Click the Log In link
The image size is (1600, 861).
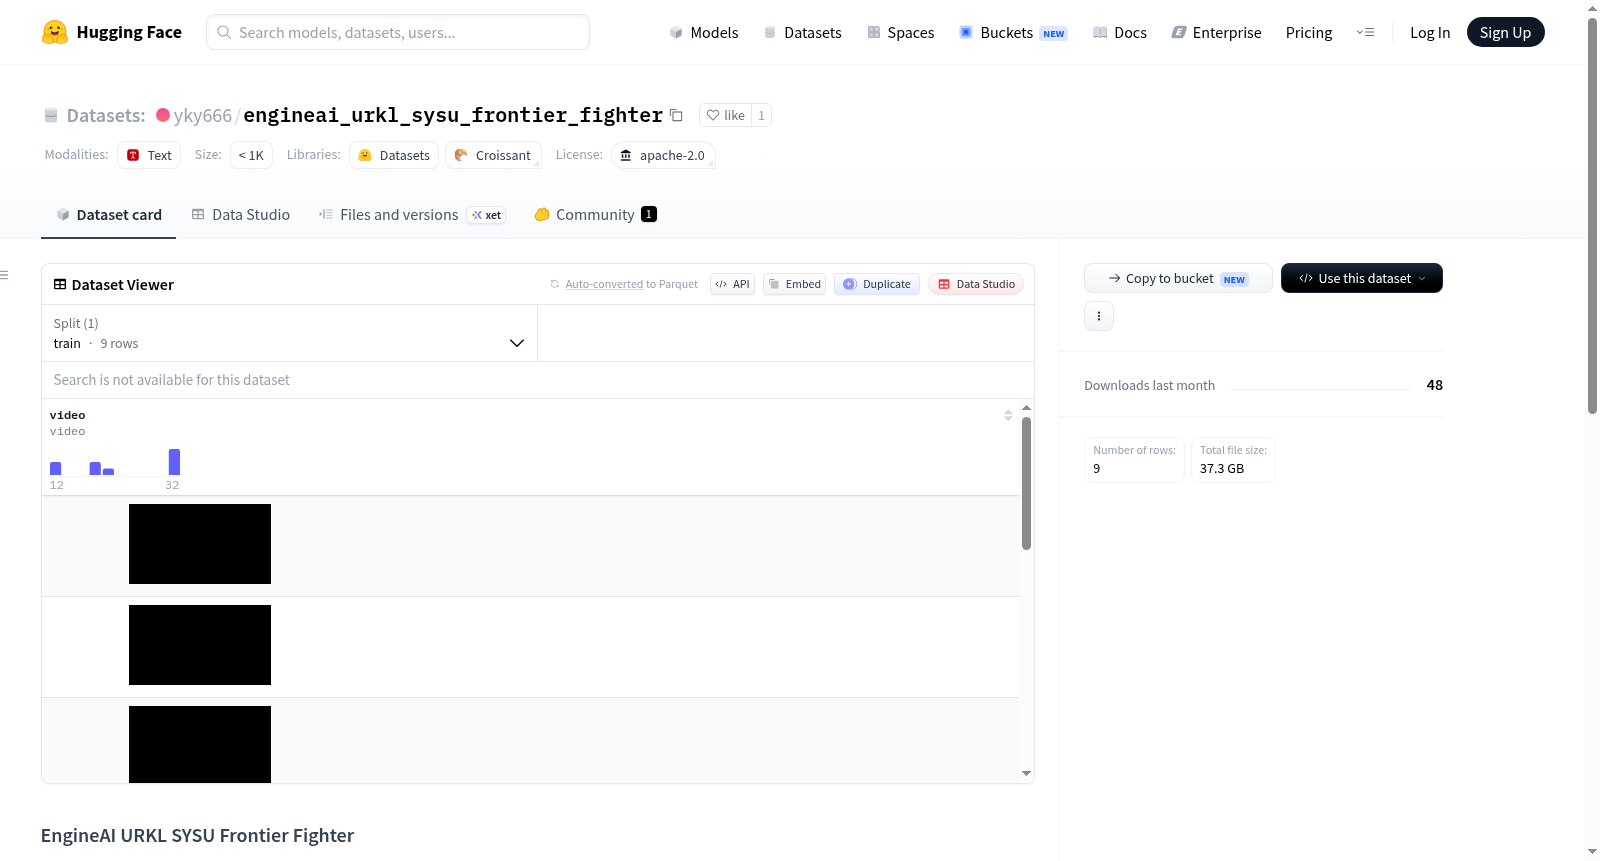click(1430, 32)
